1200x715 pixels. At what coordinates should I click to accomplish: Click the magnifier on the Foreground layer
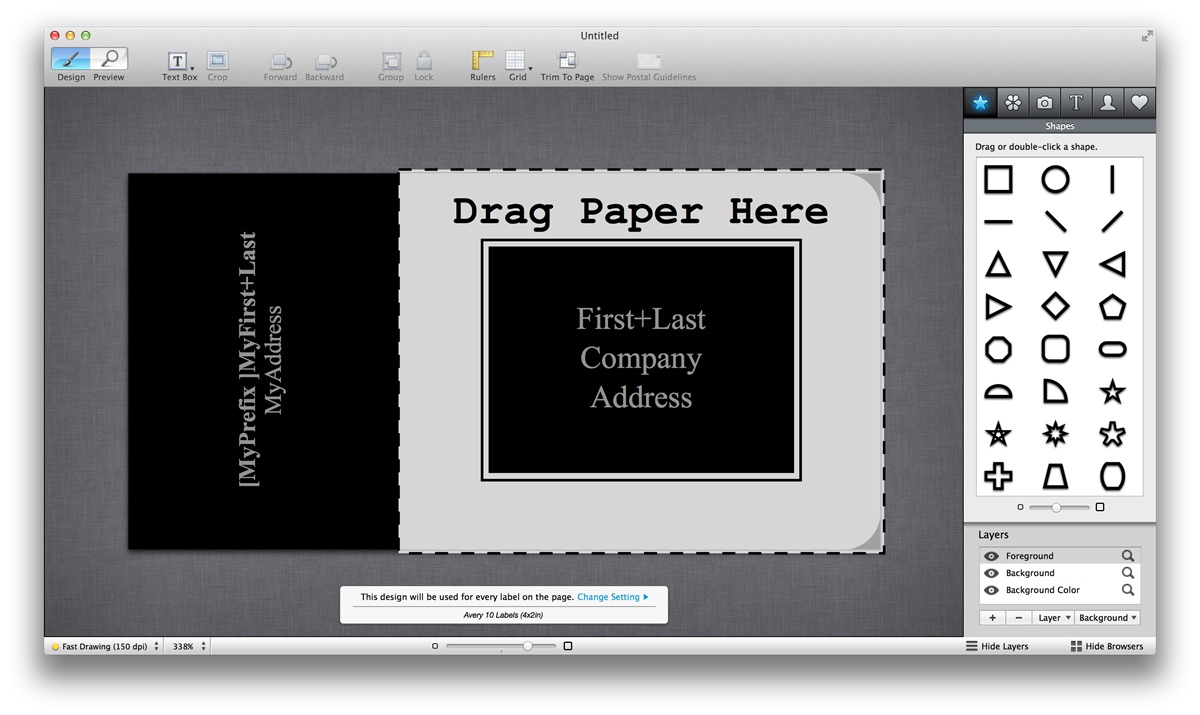coord(1127,556)
